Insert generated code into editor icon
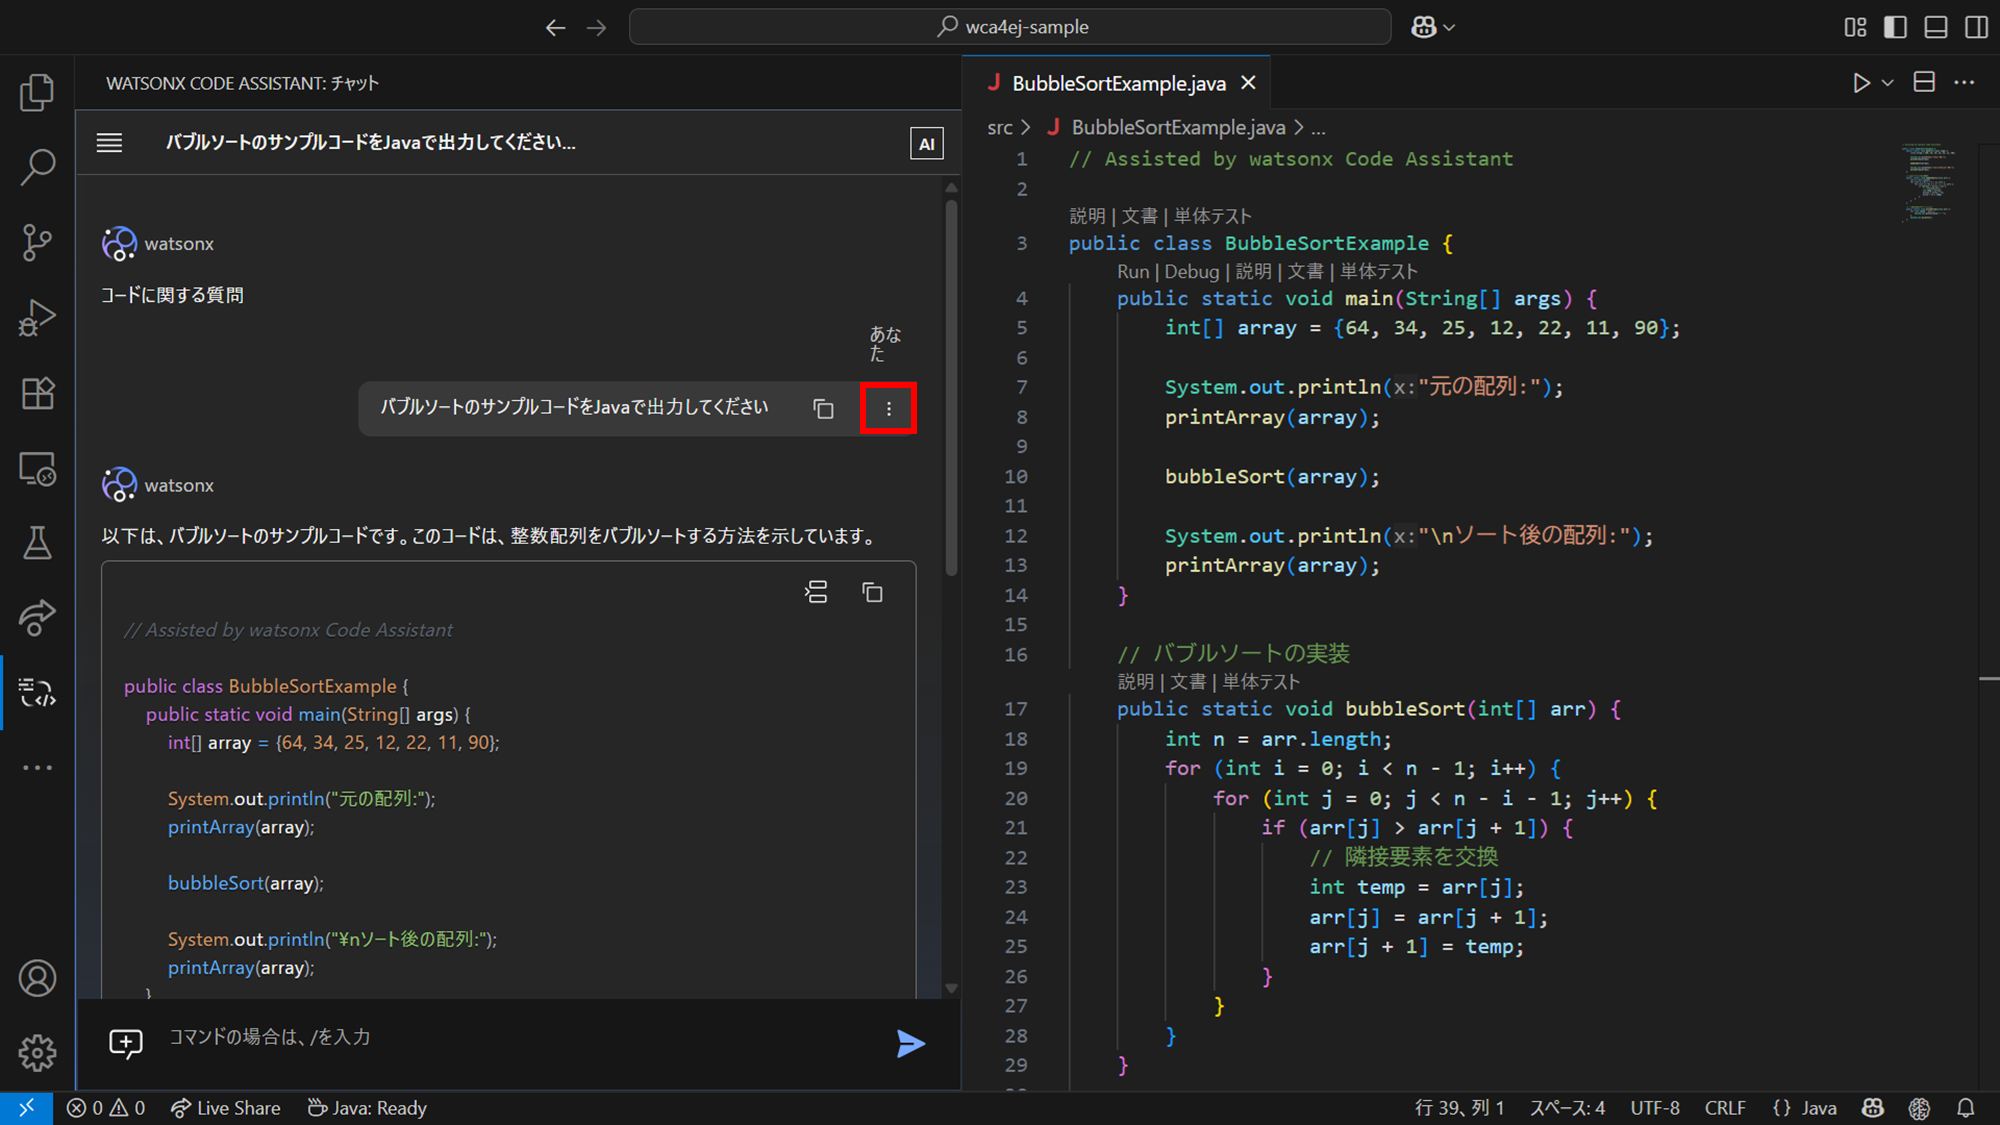Image resolution: width=2000 pixels, height=1125 pixels. click(x=816, y=592)
